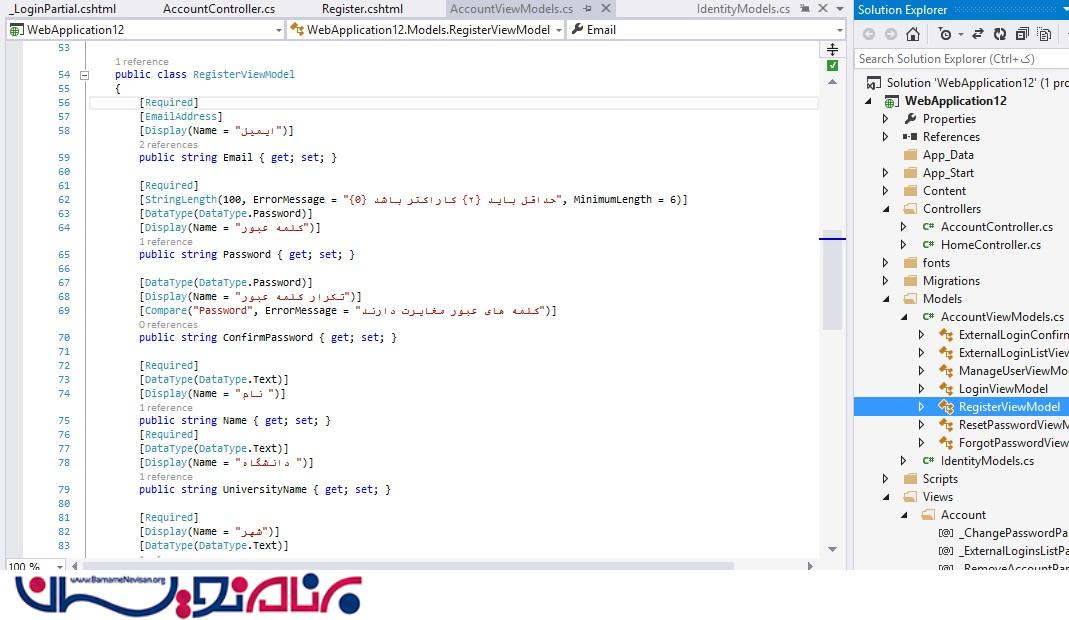
Task: Click '2 references' CodeLens above Email property
Action: 168,145
